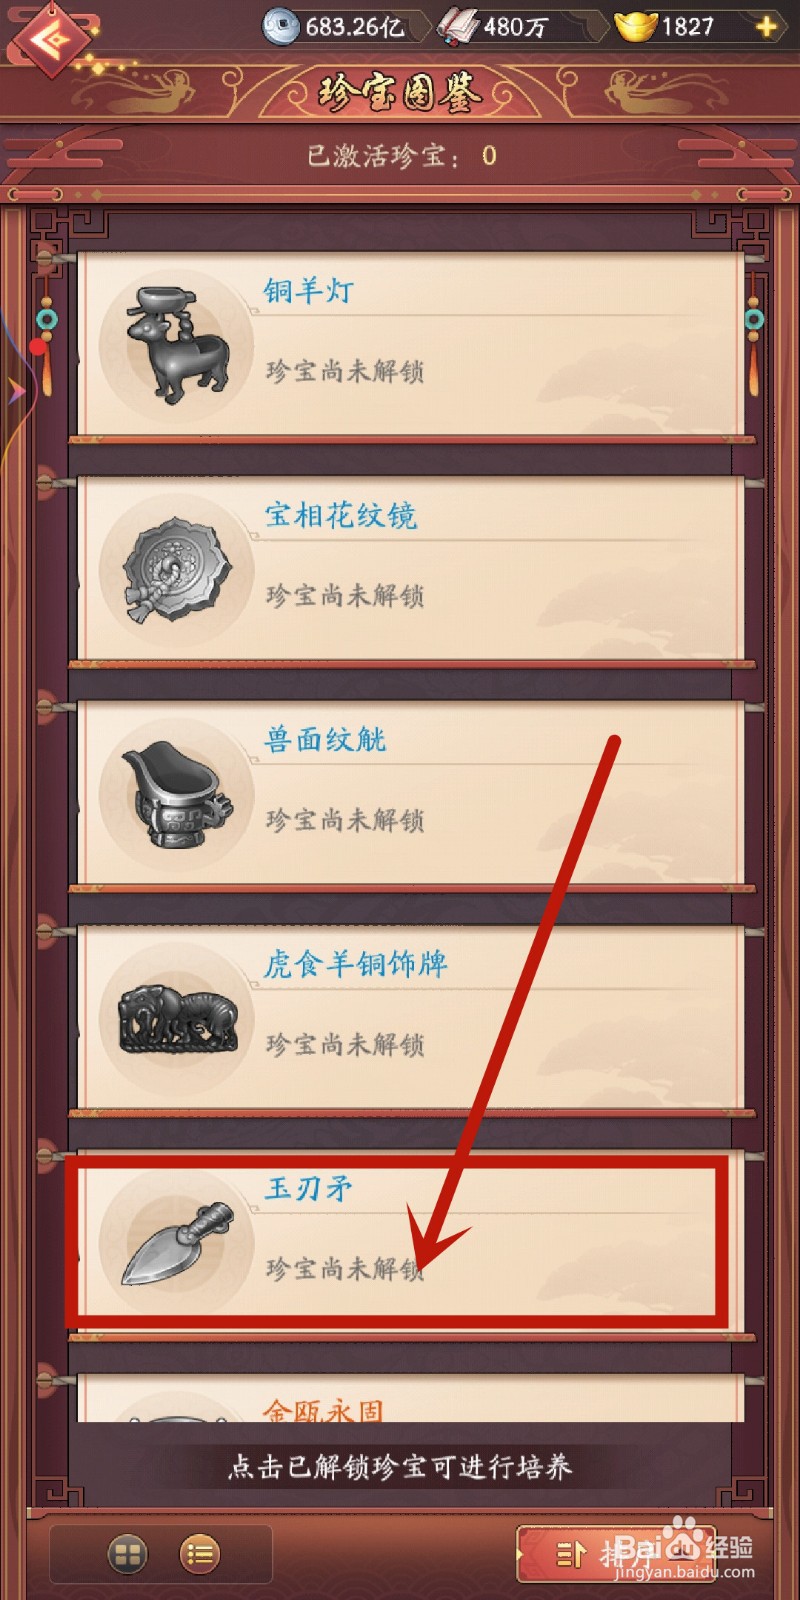This screenshot has width=800, height=1600.
Task: Tap the 虎食羊铜饰牌 title text
Action: pyautogui.click(x=355, y=964)
